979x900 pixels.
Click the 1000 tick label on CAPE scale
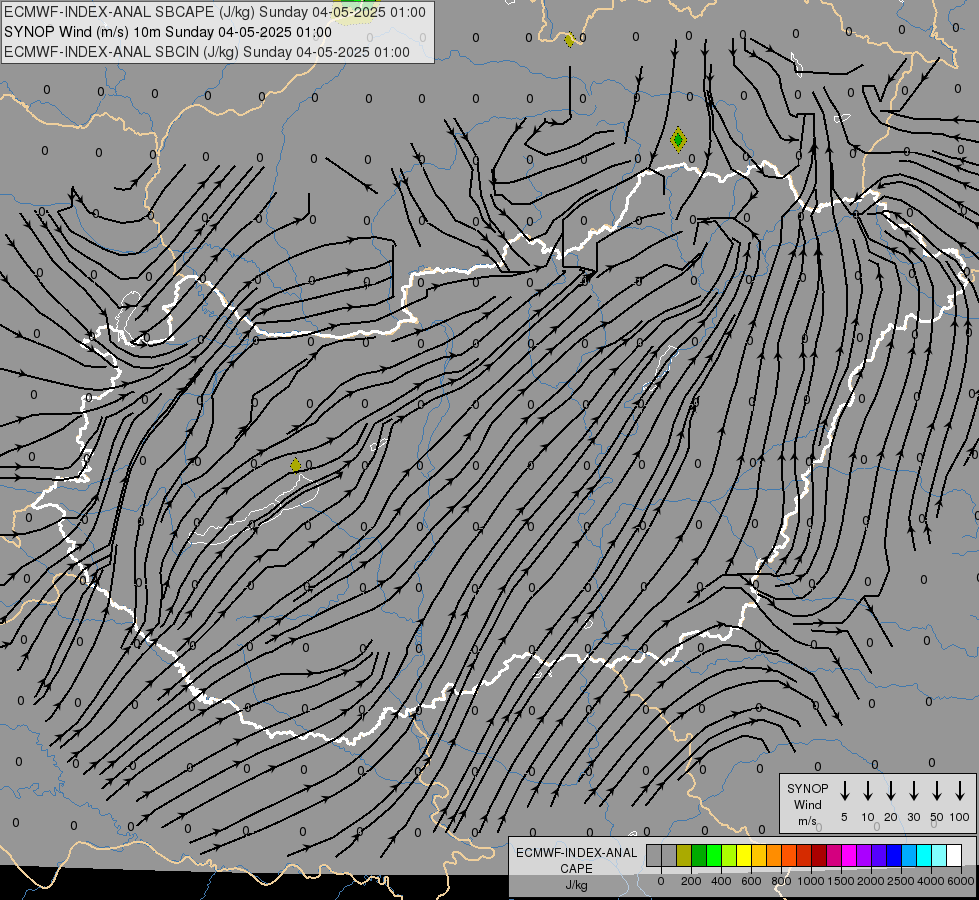click(810, 881)
